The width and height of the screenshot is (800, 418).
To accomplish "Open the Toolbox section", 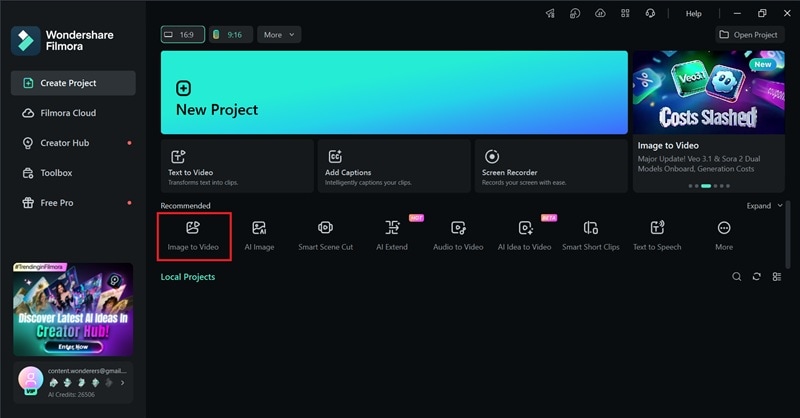I will coord(73,173).
